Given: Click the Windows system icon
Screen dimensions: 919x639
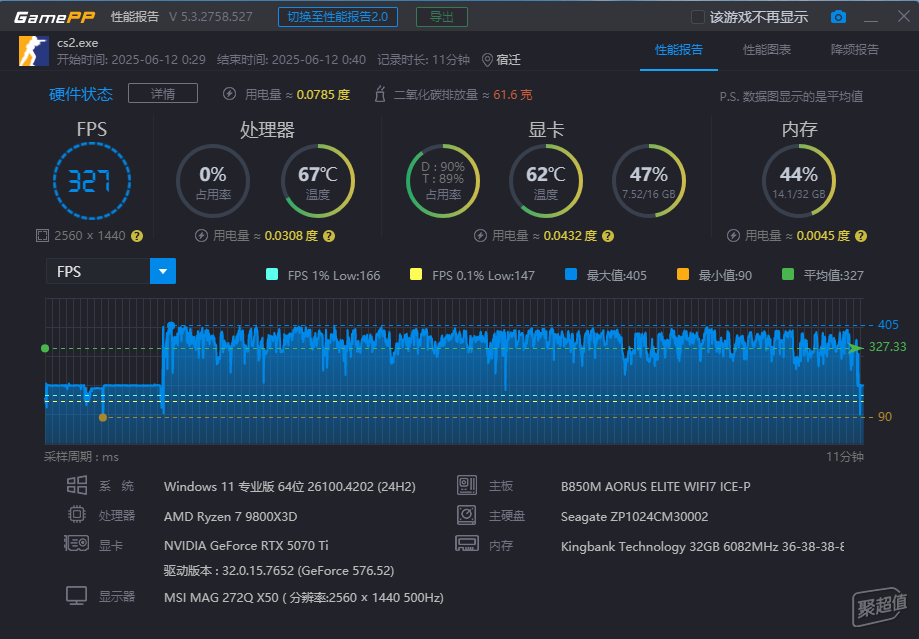Looking at the screenshot, I should click(77, 485).
